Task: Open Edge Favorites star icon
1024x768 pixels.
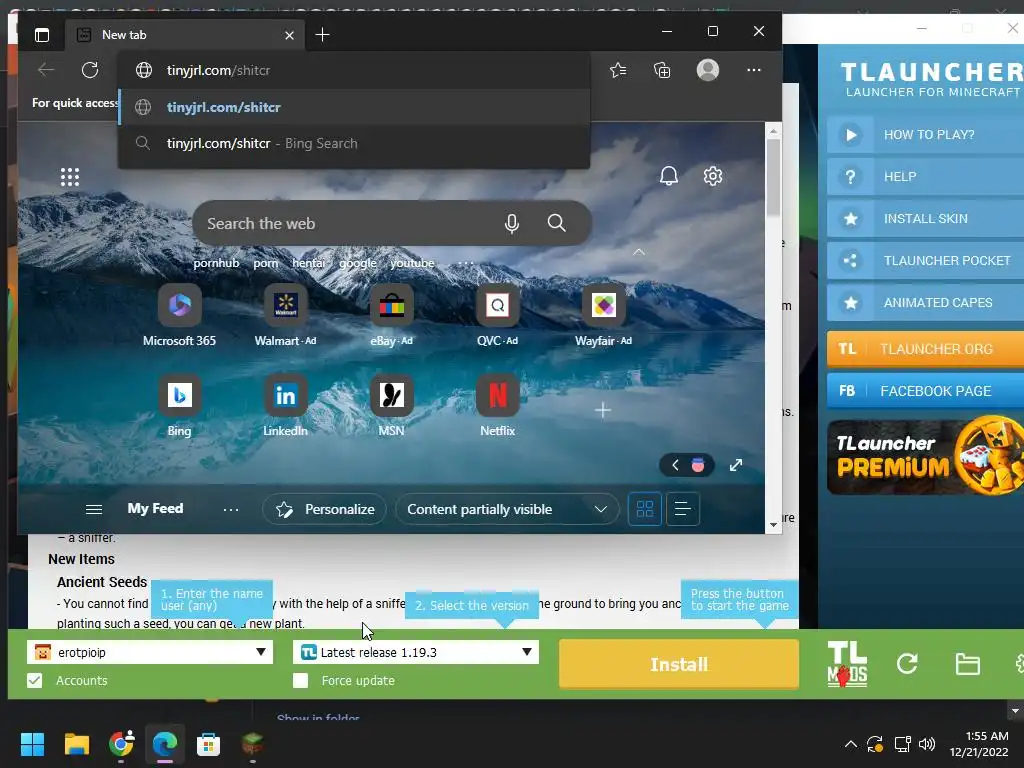Action: coord(618,70)
